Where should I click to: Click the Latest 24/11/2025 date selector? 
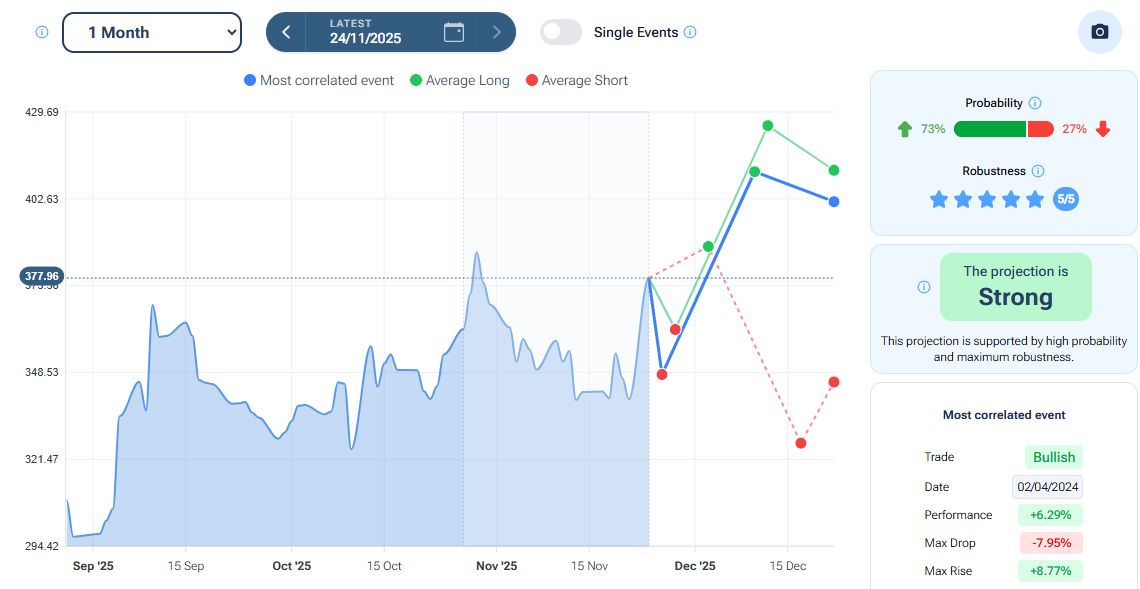point(365,32)
